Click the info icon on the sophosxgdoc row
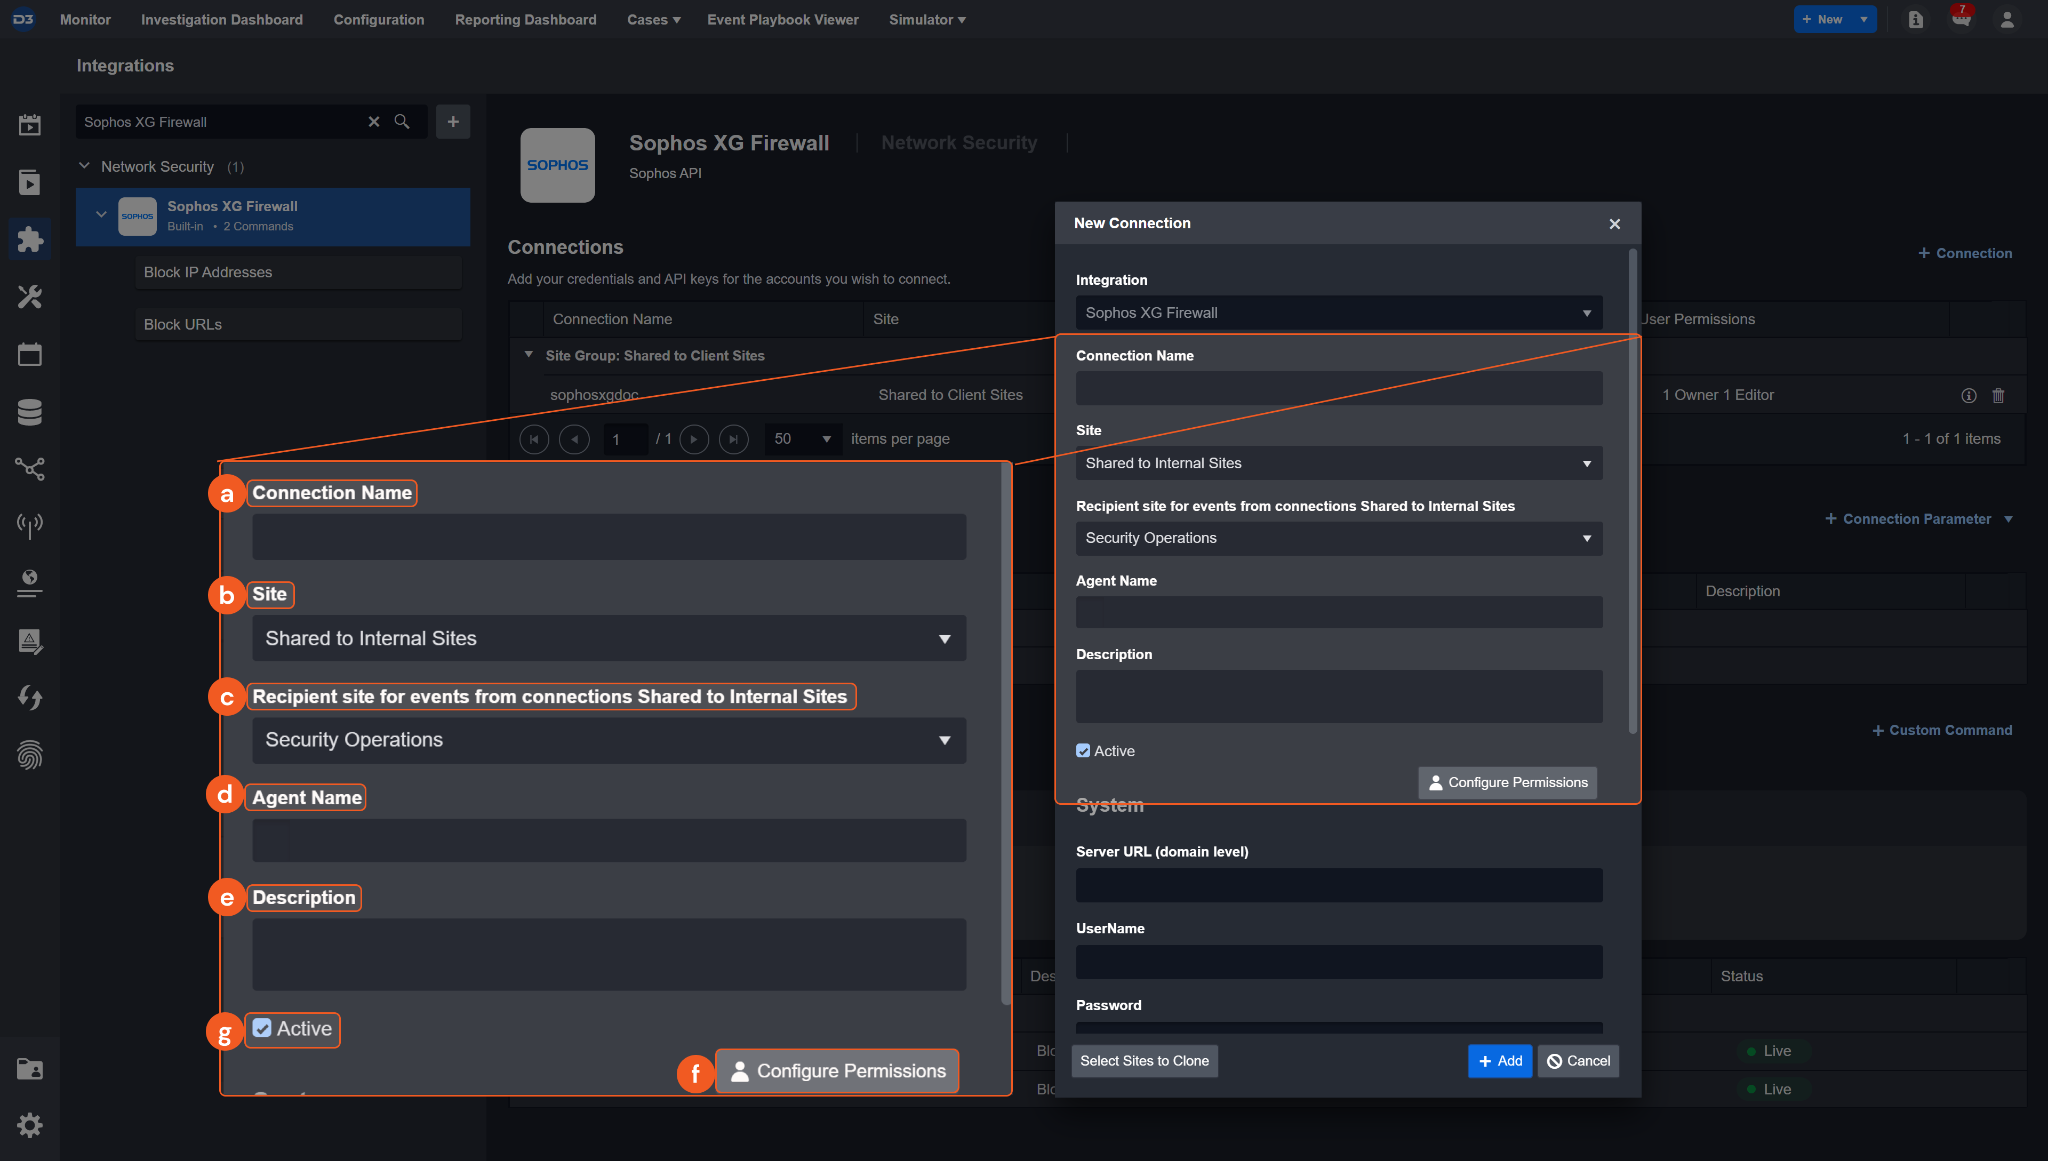Screen dimensions: 2048x1161 pos(1968,395)
